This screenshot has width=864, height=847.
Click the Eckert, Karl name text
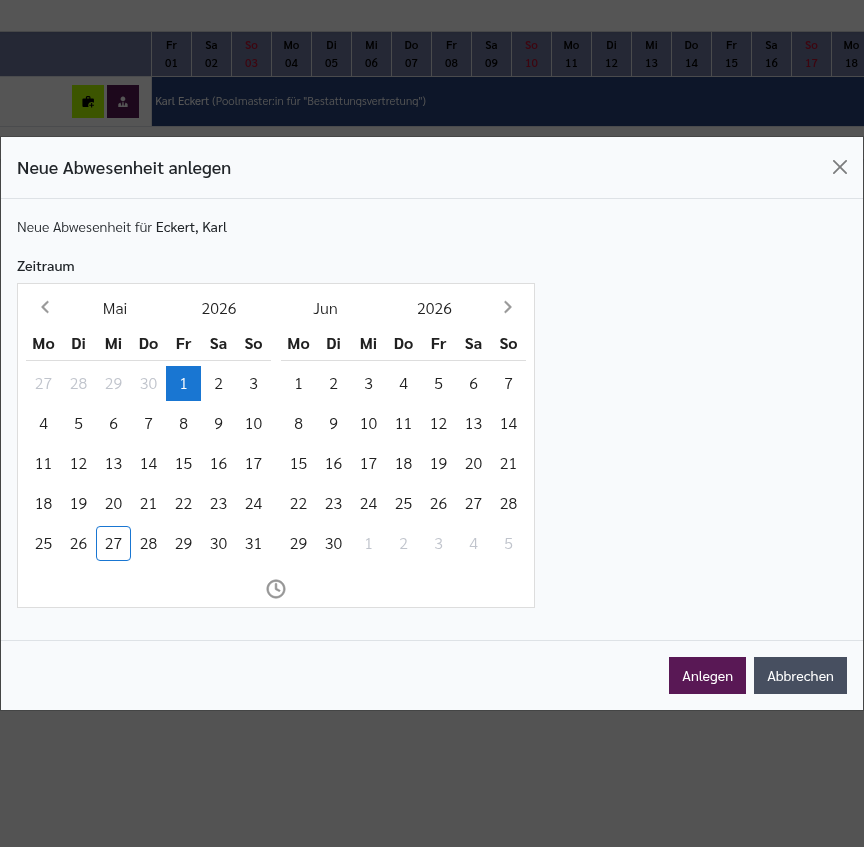point(191,227)
